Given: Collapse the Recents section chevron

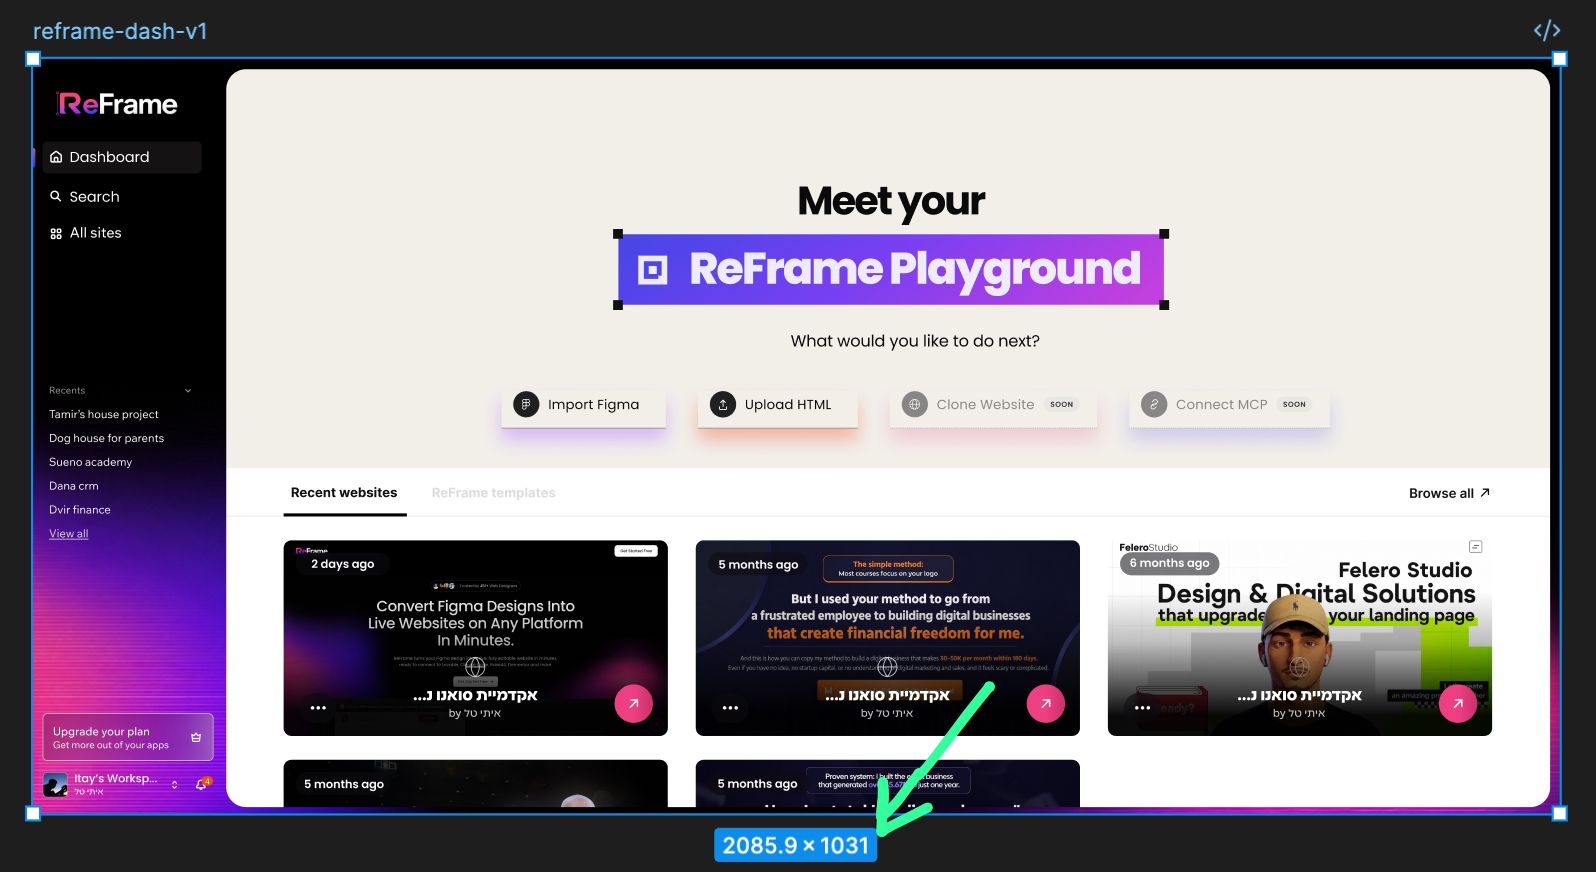Looking at the screenshot, I should point(188,391).
